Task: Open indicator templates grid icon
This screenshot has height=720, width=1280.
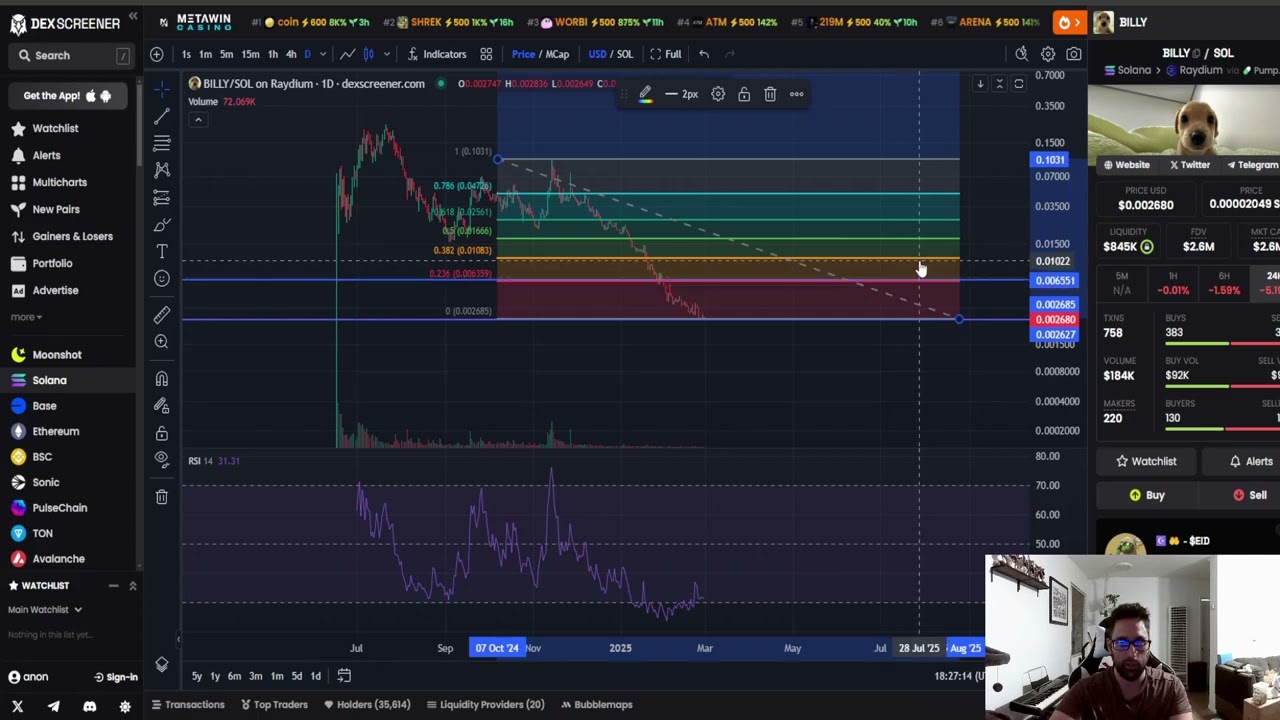Action: [486, 54]
